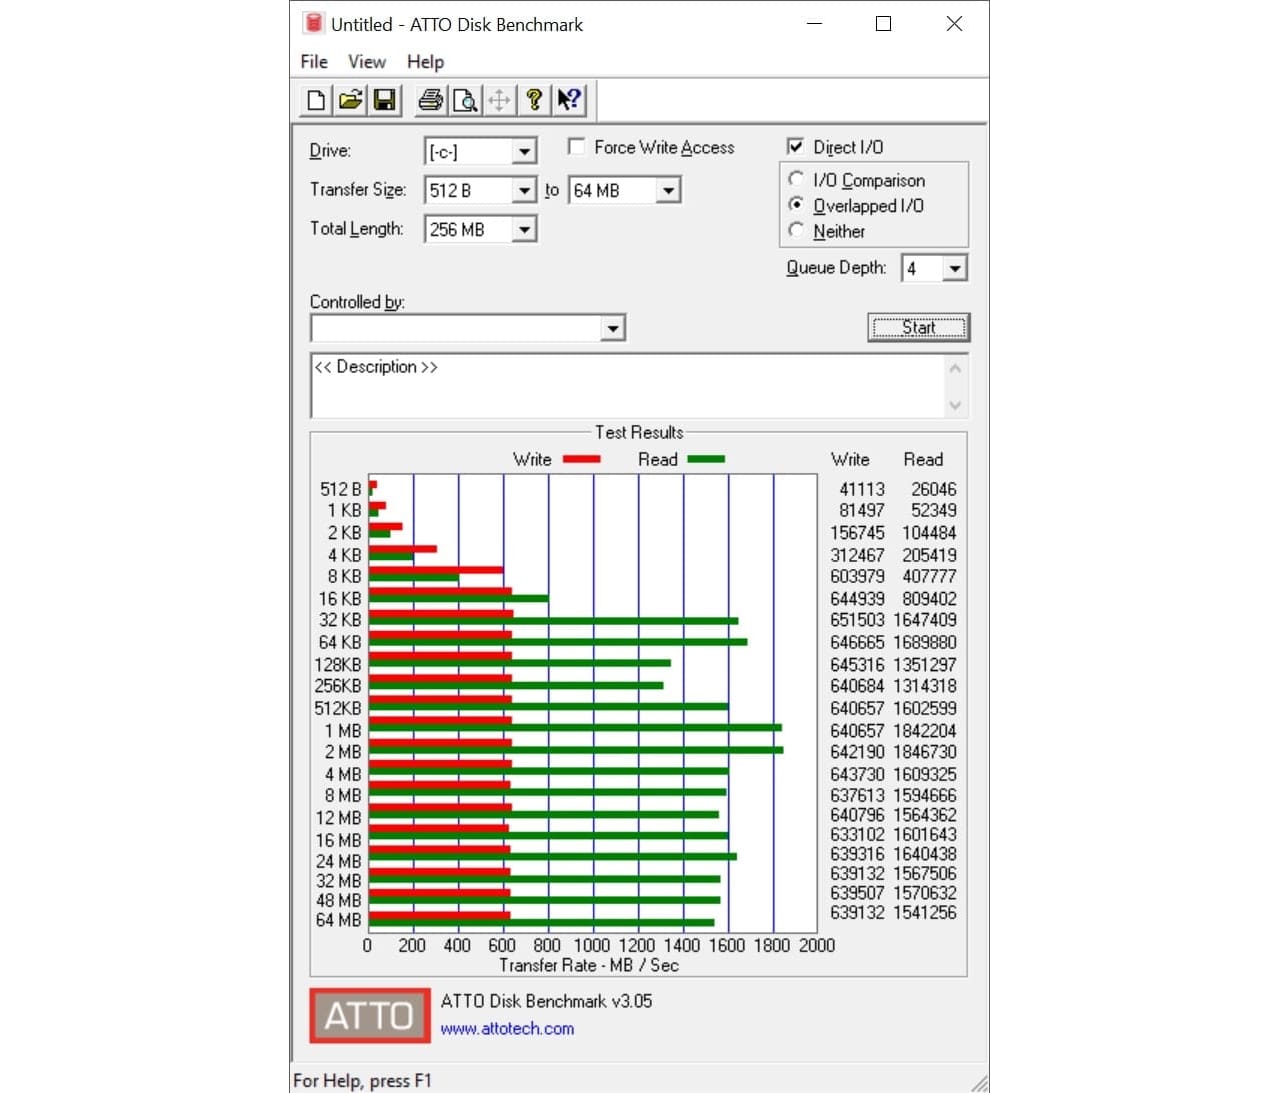
Task: Open the Total Length dropdown
Action: coord(524,229)
